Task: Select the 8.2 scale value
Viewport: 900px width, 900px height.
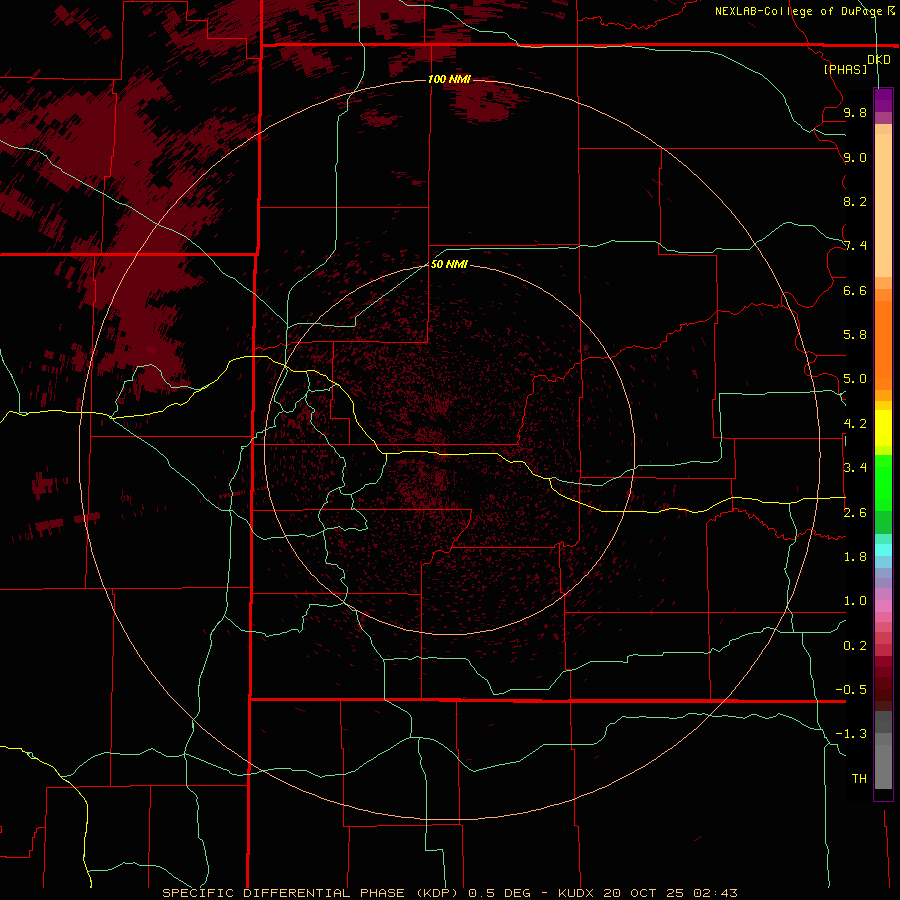Action: click(x=855, y=201)
